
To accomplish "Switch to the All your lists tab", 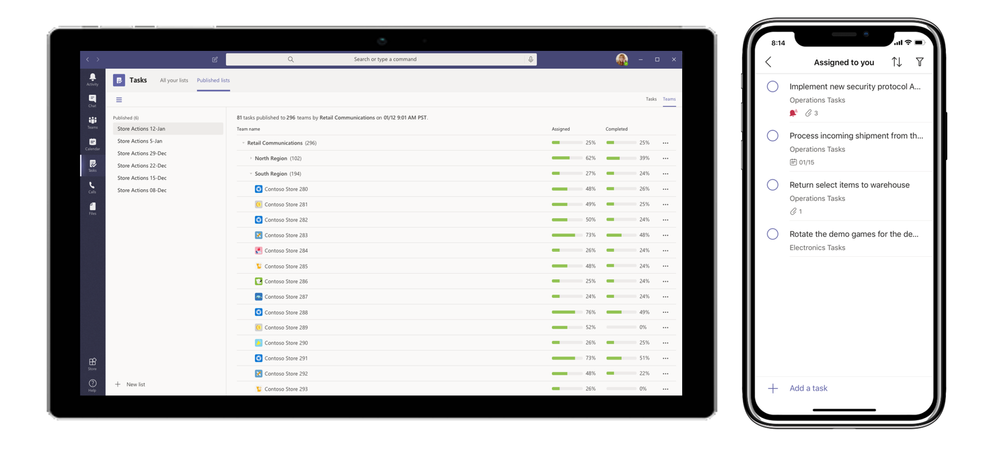I will click(x=174, y=80).
